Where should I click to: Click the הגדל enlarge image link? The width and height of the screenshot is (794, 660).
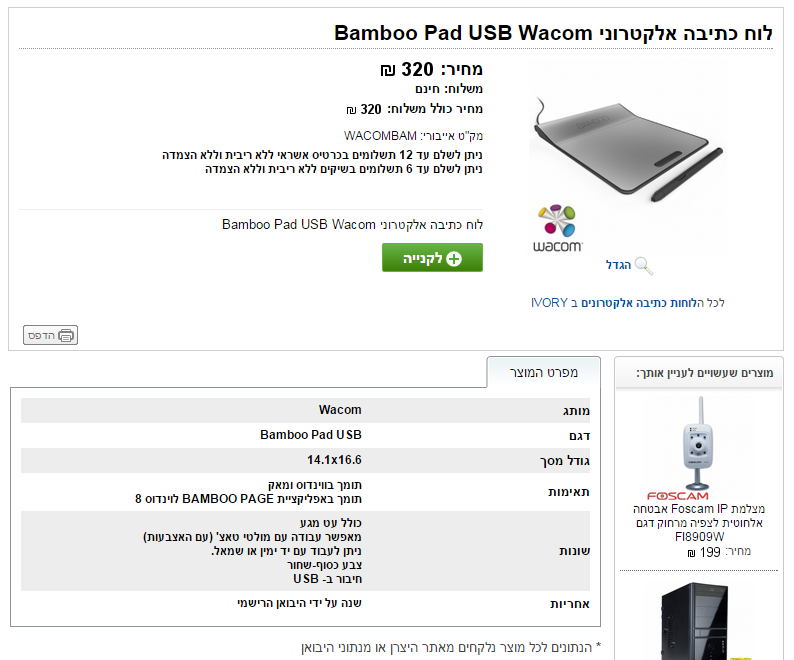pyautogui.click(x=619, y=265)
